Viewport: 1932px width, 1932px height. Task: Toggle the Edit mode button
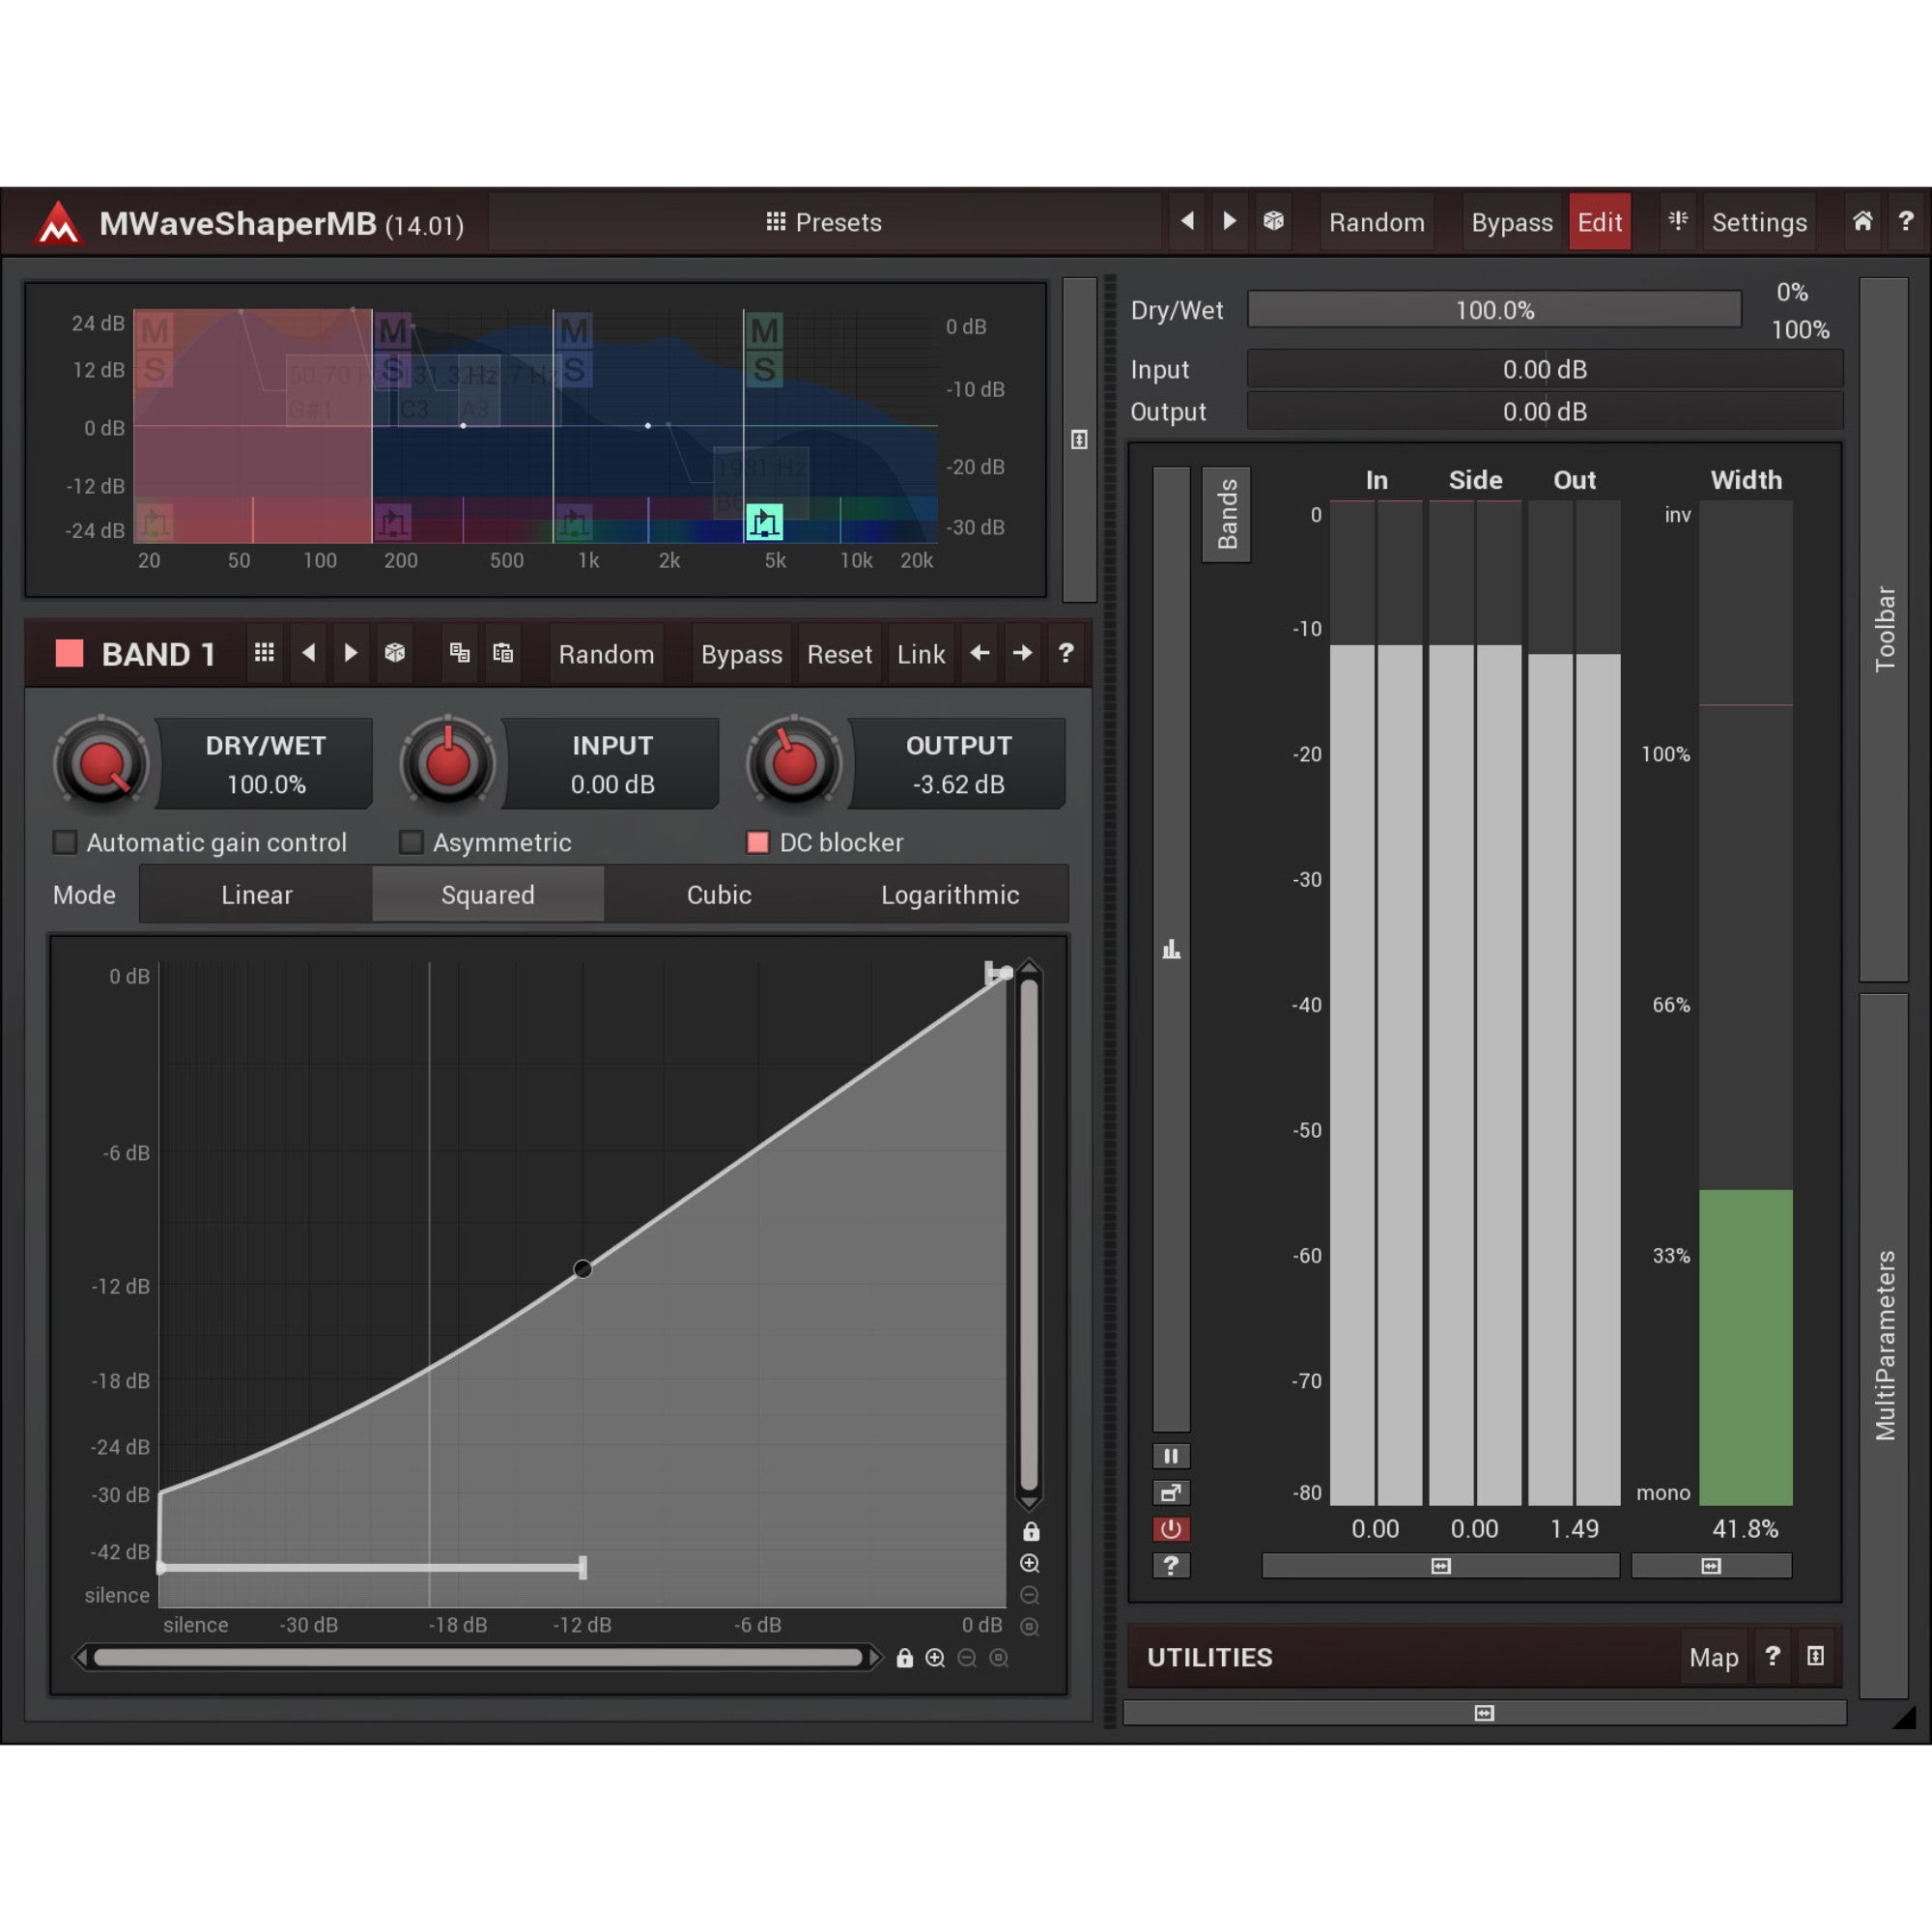click(1599, 222)
